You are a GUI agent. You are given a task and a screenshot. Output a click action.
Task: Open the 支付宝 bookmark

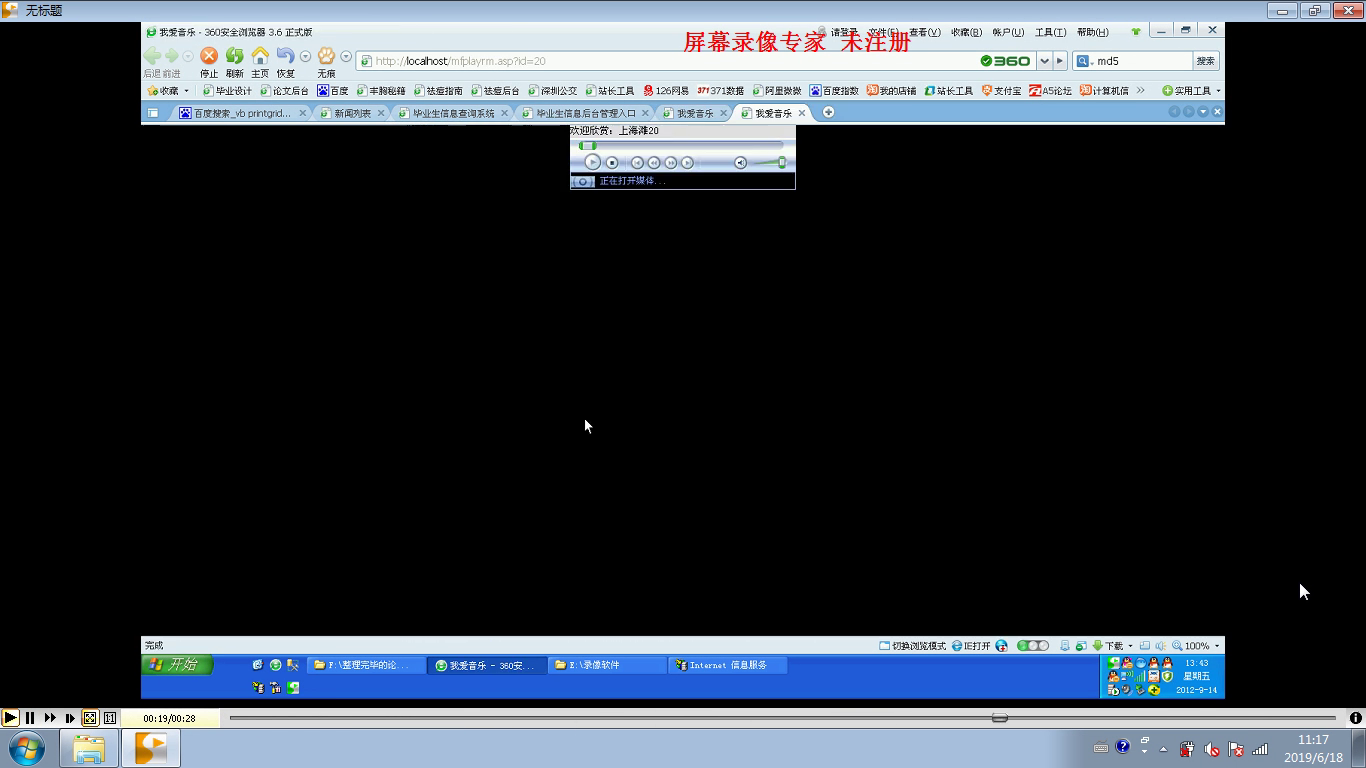[x=1001, y=91]
